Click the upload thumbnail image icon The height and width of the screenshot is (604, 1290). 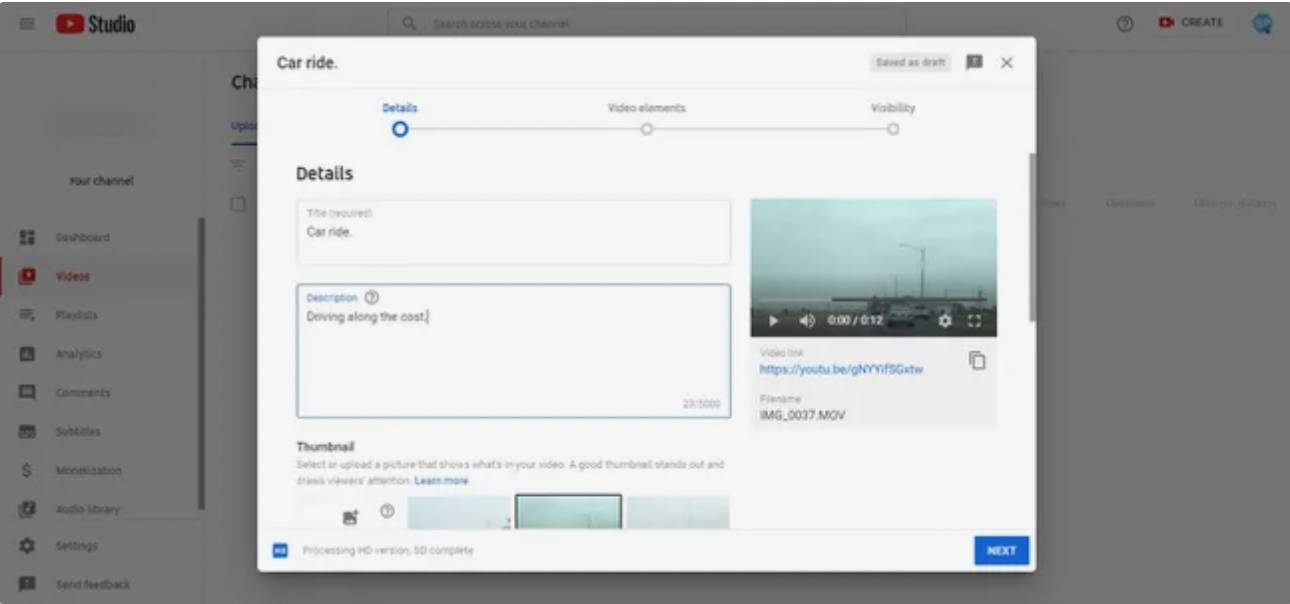350,517
